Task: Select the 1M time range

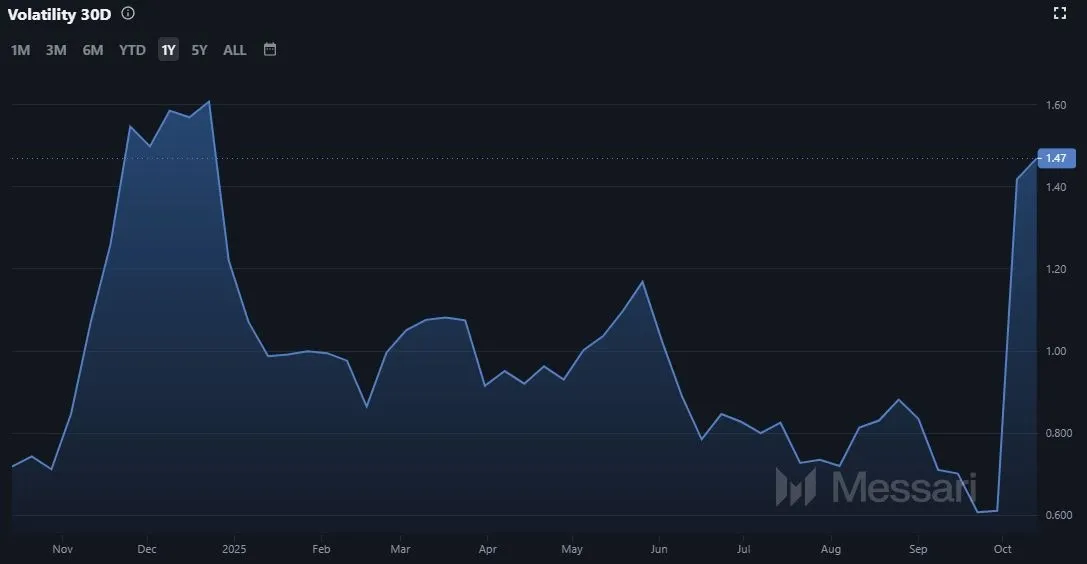Action: click(20, 50)
